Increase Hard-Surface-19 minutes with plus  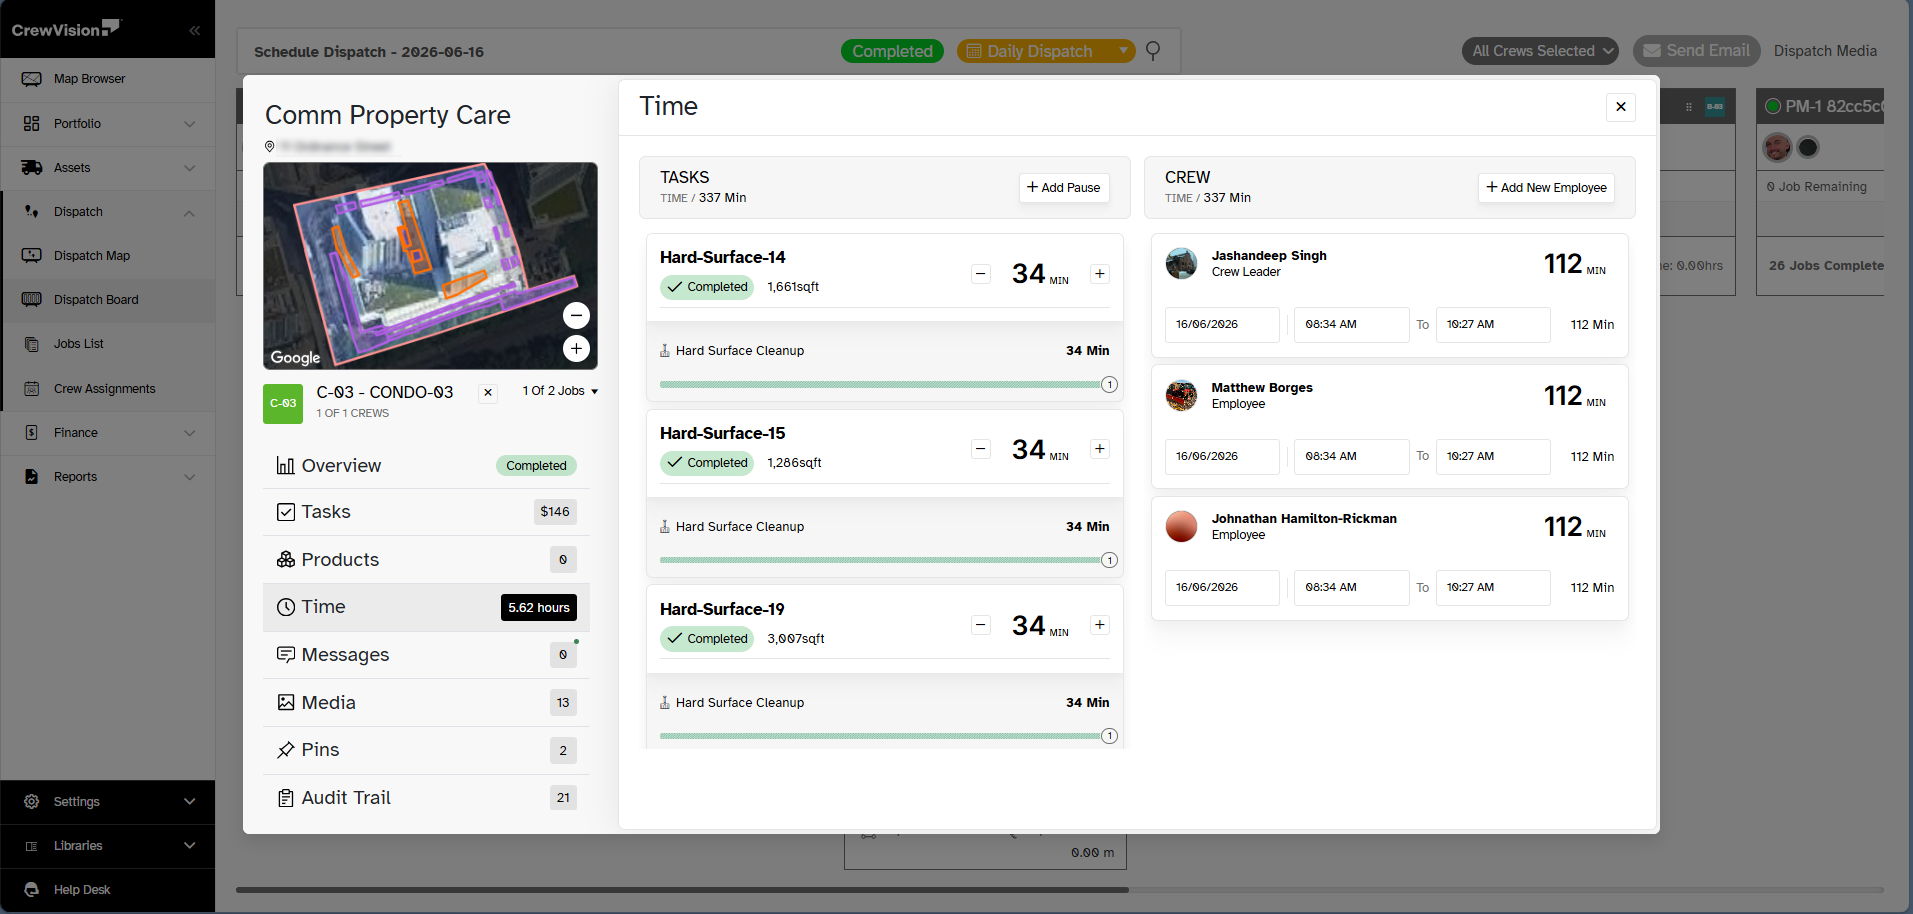point(1100,625)
